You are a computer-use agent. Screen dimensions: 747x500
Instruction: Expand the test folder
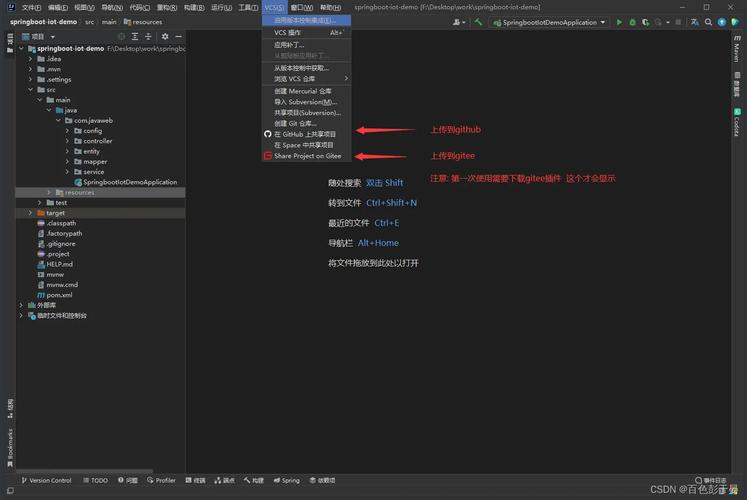40,202
